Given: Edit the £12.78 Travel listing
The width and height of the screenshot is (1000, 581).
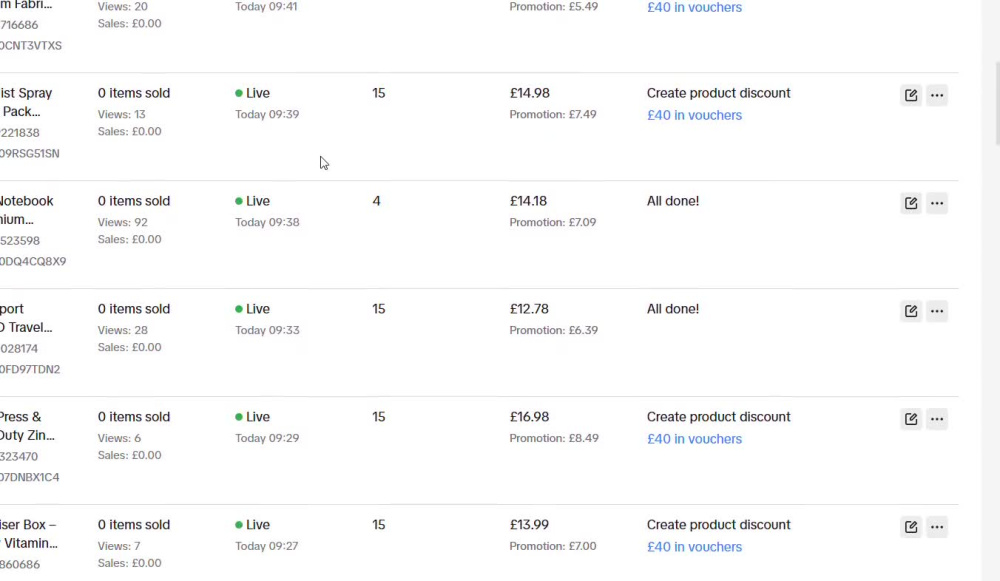Looking at the screenshot, I should [x=911, y=311].
